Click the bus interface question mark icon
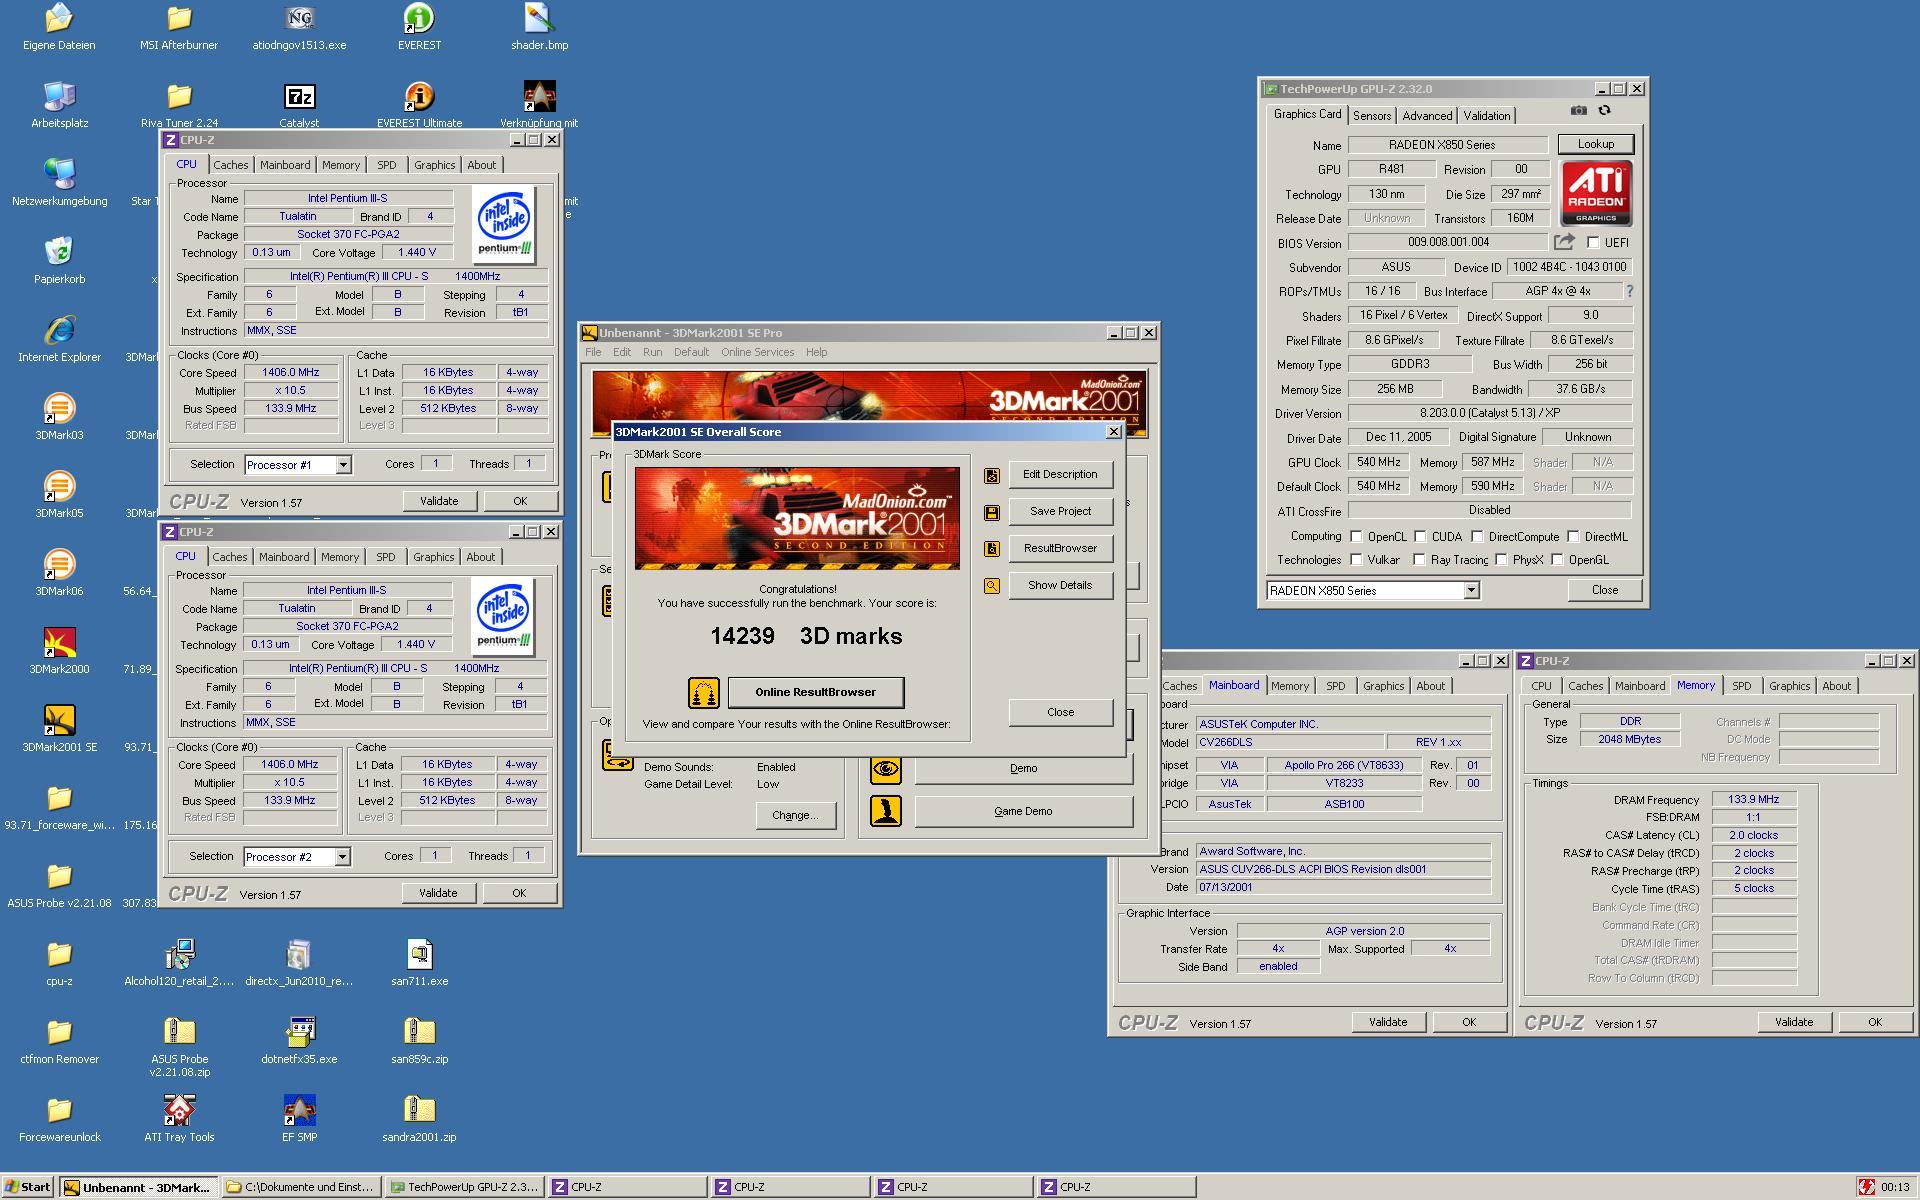 (x=1629, y=291)
